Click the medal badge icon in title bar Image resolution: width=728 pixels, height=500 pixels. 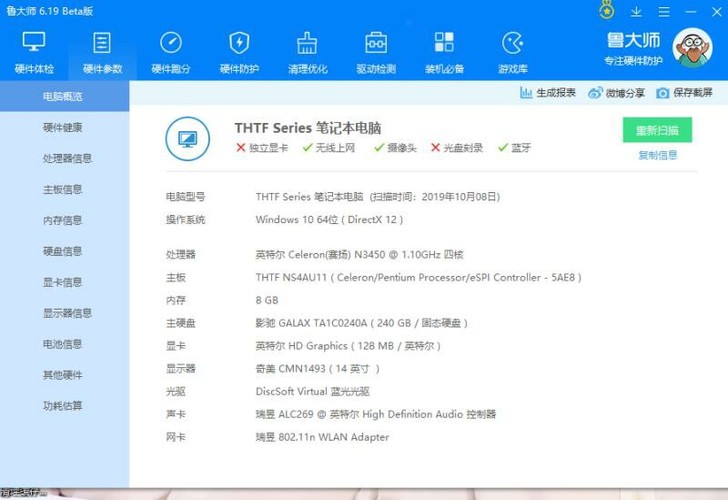click(606, 10)
